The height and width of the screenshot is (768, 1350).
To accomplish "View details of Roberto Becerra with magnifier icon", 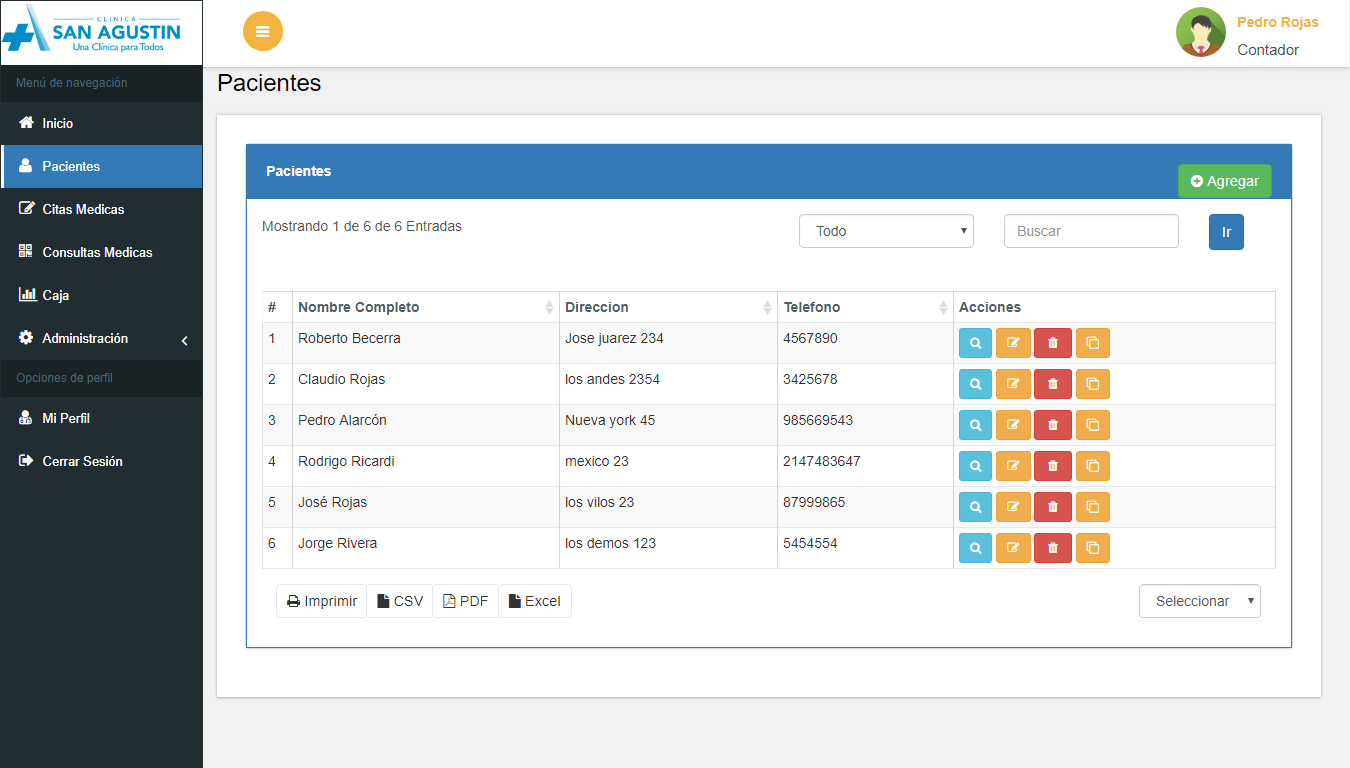I will (x=975, y=343).
